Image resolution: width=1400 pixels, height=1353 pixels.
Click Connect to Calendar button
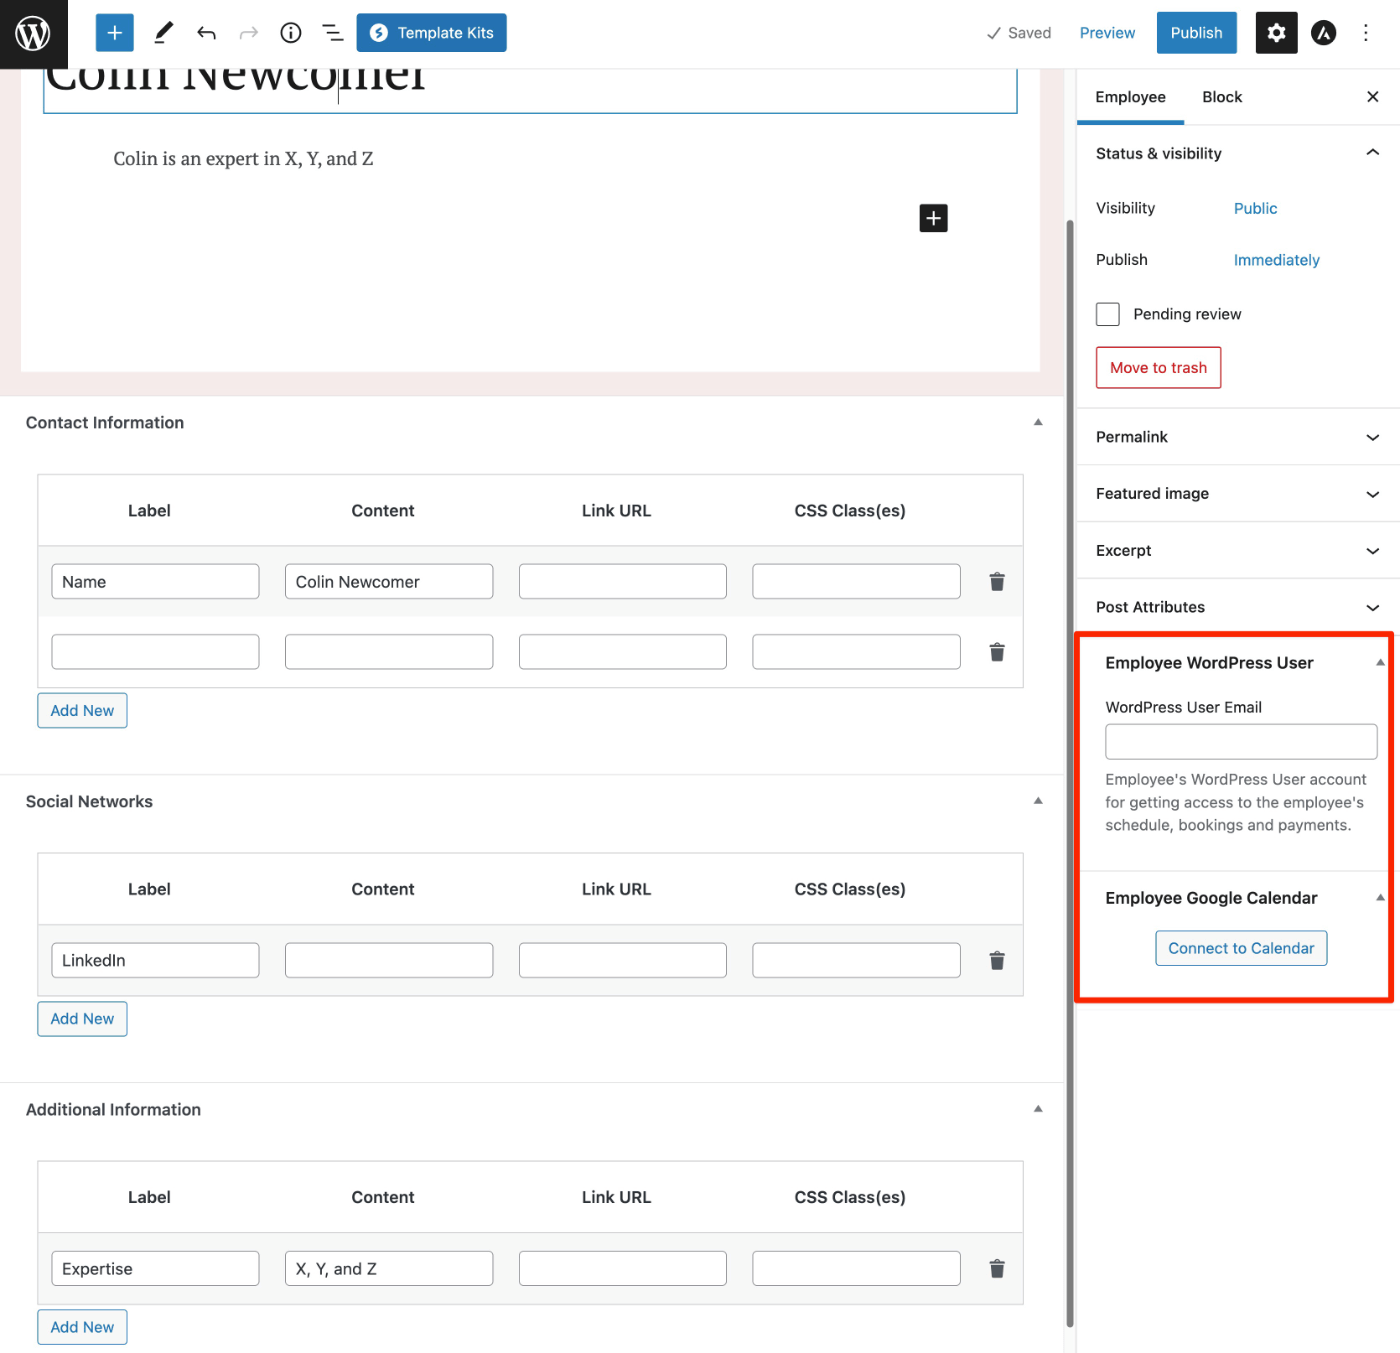(x=1241, y=948)
